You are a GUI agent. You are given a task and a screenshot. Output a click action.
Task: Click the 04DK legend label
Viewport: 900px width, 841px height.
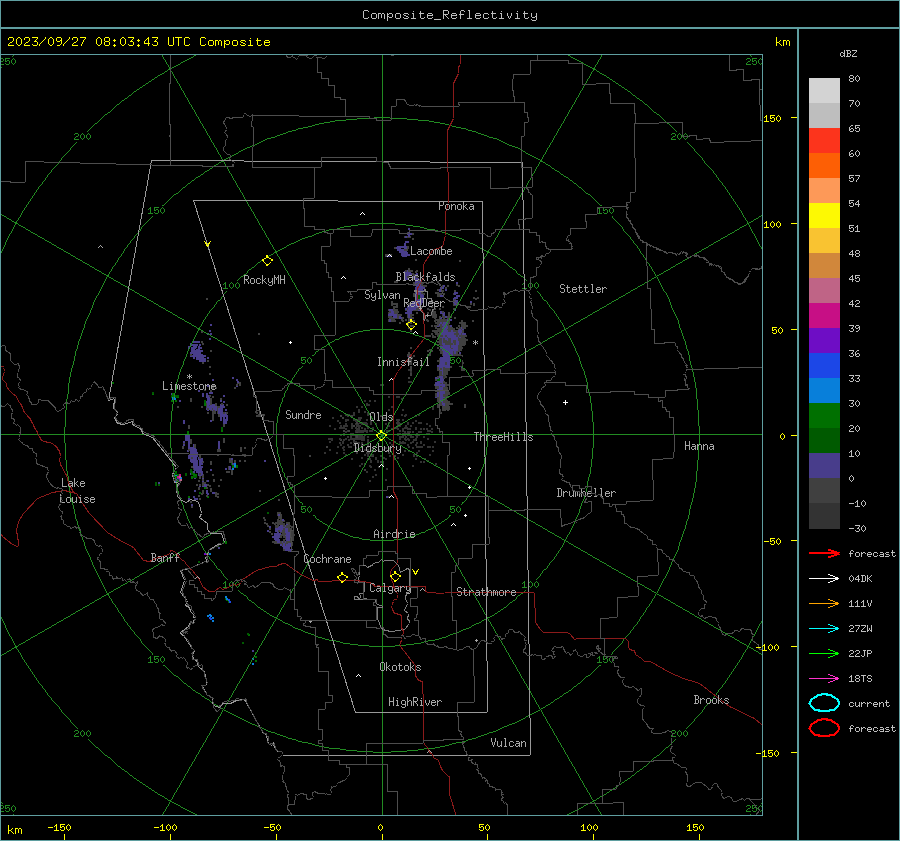pos(860,579)
